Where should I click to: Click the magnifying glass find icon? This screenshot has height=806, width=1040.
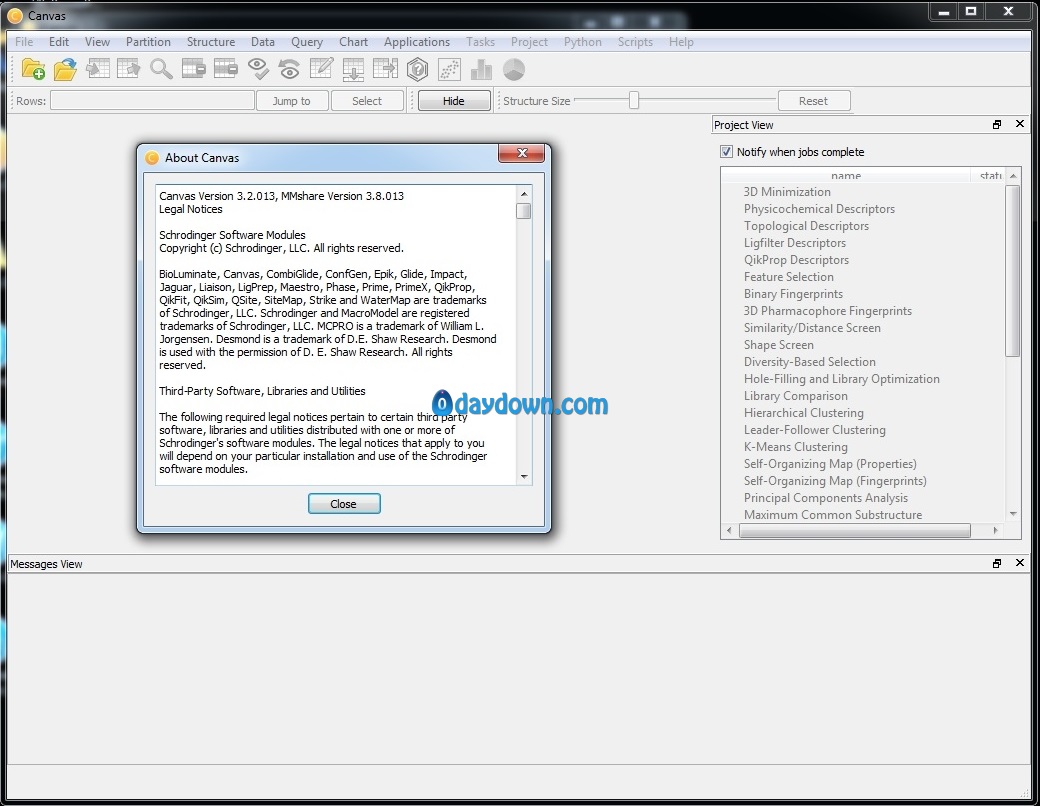coord(161,68)
